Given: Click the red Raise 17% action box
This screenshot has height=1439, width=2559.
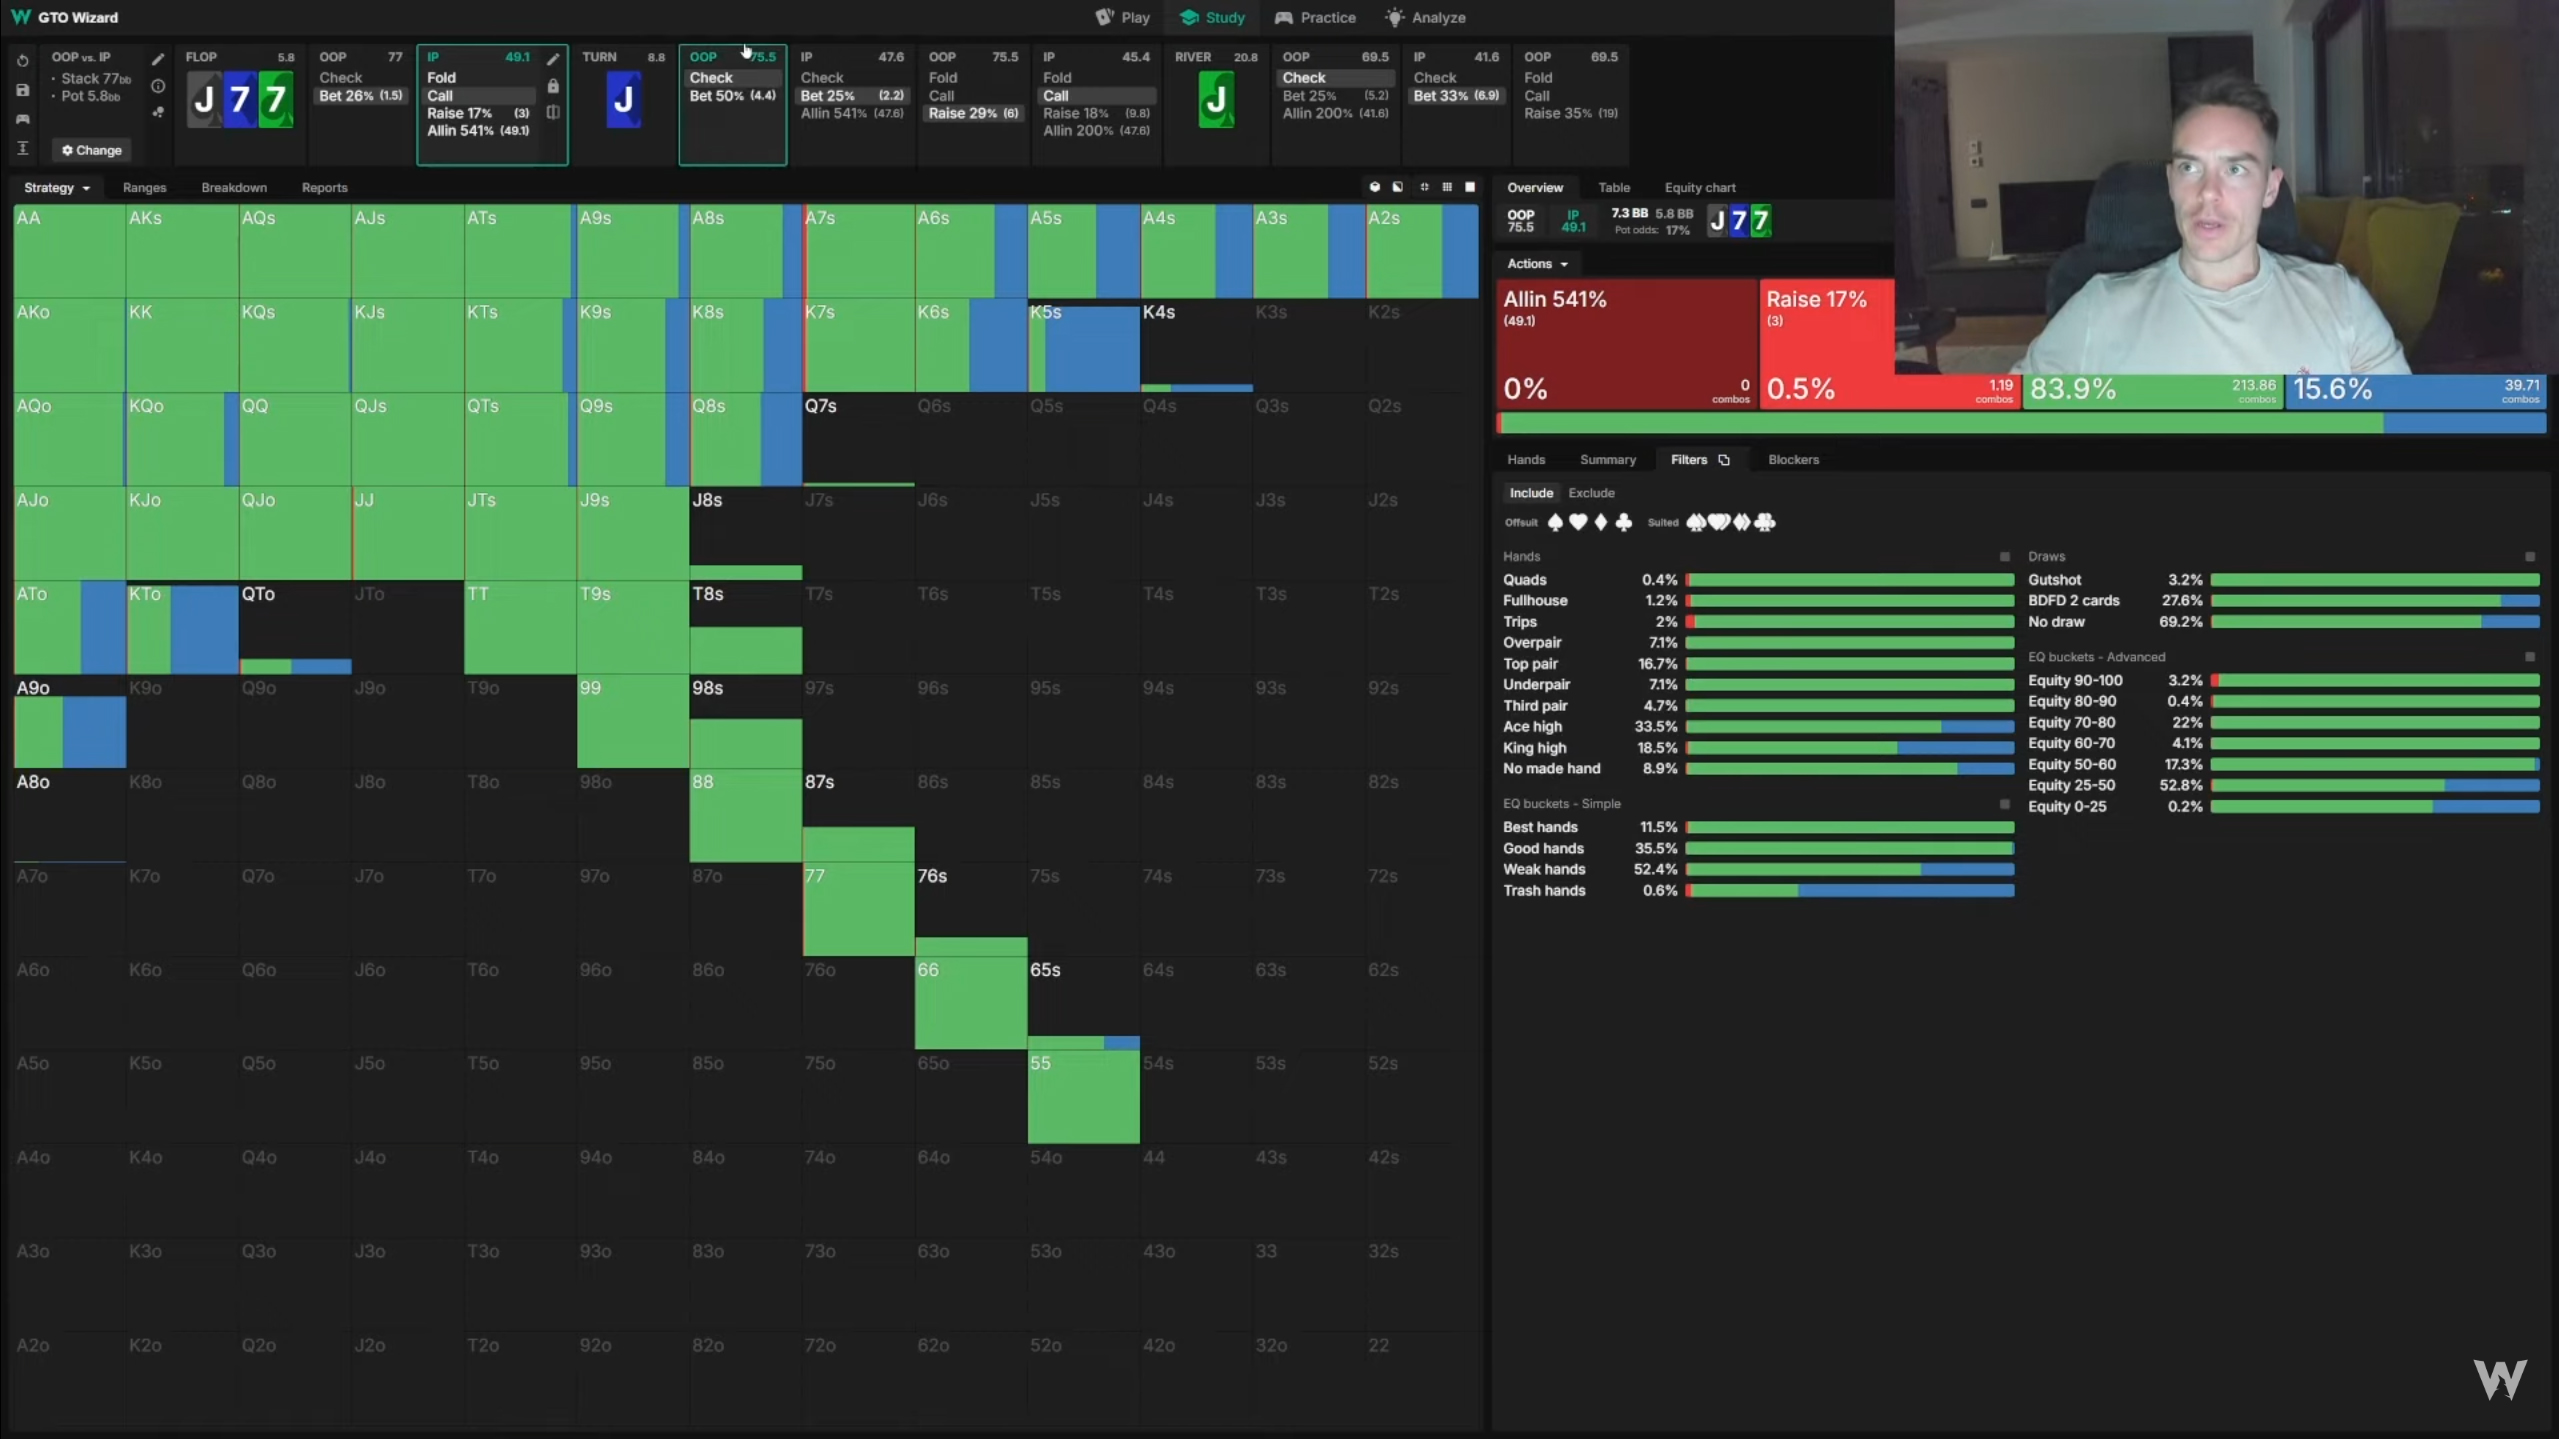Looking at the screenshot, I should (1824, 340).
